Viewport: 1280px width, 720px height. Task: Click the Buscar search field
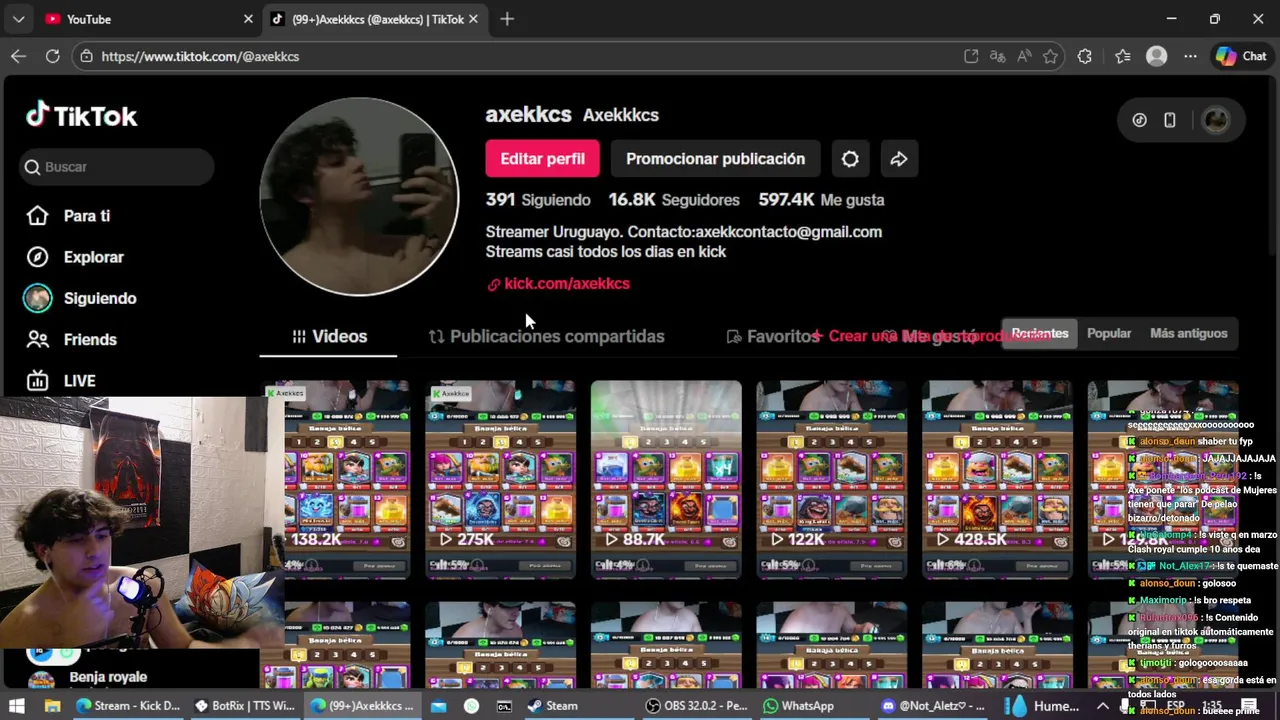pyautogui.click(x=116, y=167)
